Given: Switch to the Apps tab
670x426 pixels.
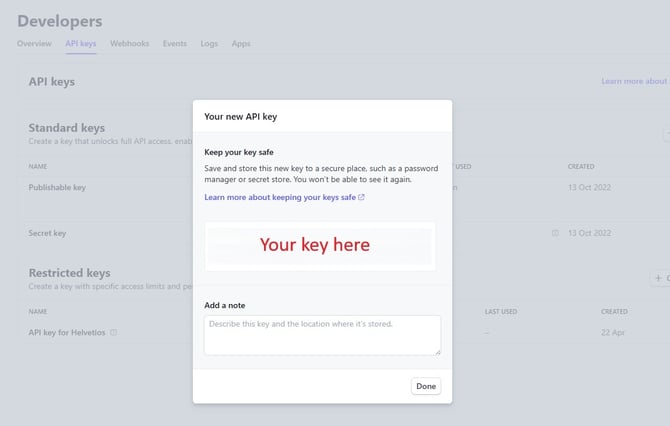Looking at the screenshot, I should [x=241, y=44].
